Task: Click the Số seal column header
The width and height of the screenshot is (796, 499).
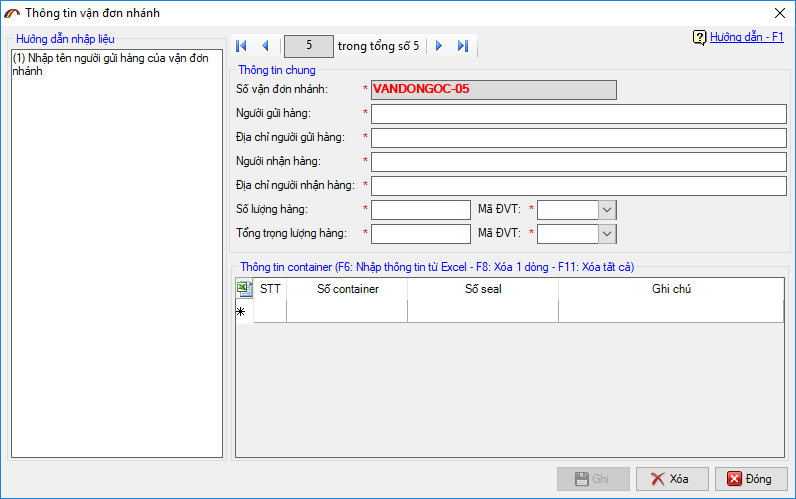Action: point(483,289)
